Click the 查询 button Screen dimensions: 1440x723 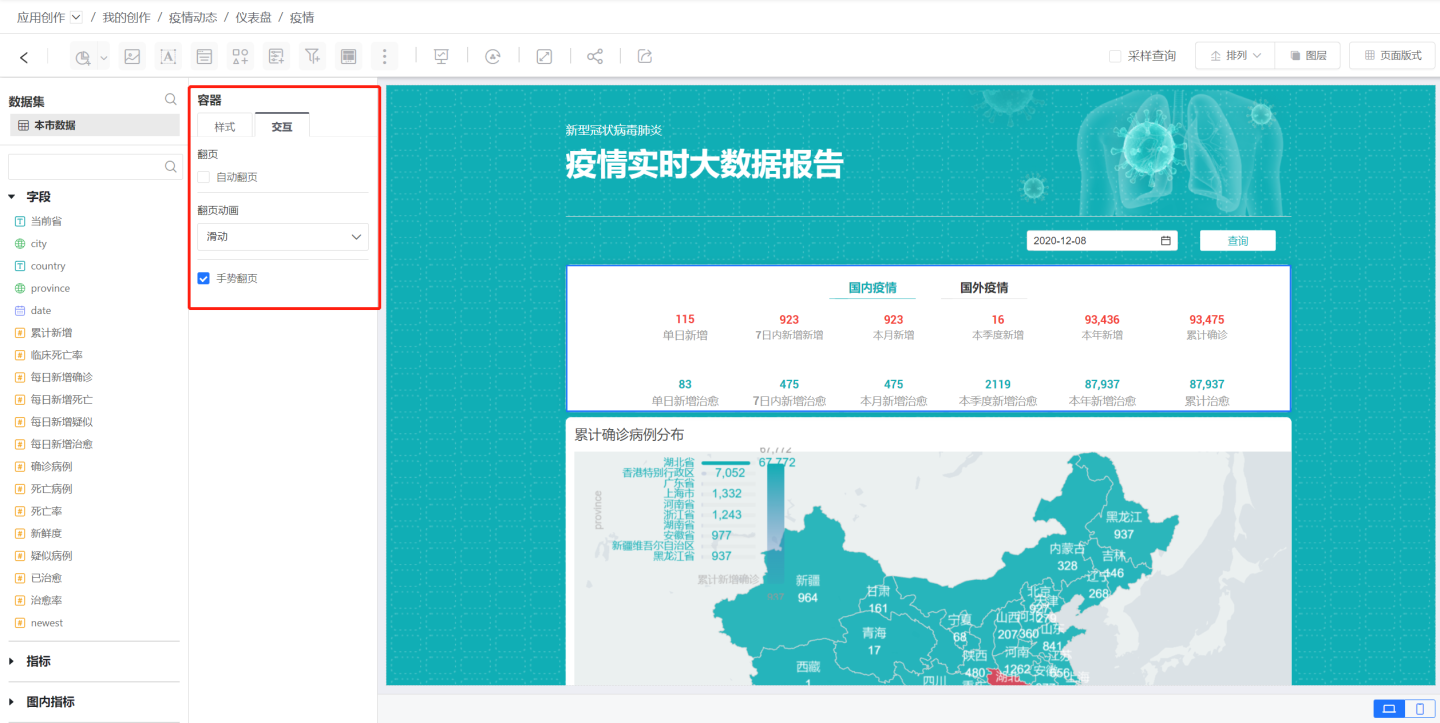(1237, 241)
